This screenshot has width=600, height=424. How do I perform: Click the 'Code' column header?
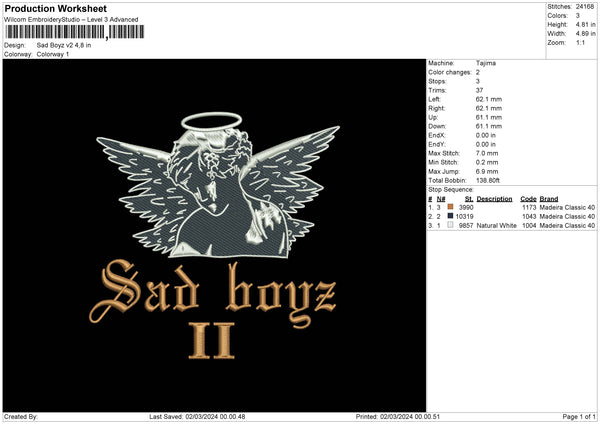(x=528, y=198)
